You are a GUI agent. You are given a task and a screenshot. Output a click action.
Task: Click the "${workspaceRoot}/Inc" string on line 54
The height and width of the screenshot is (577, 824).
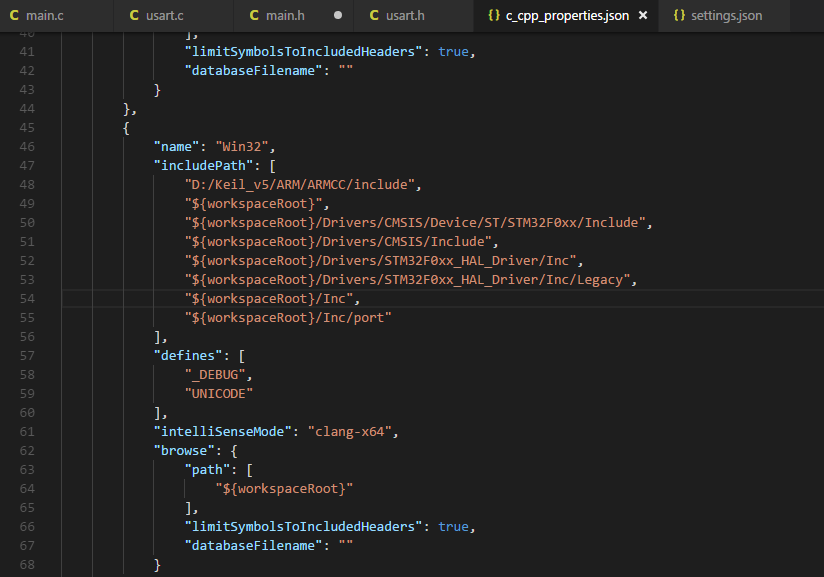click(269, 298)
